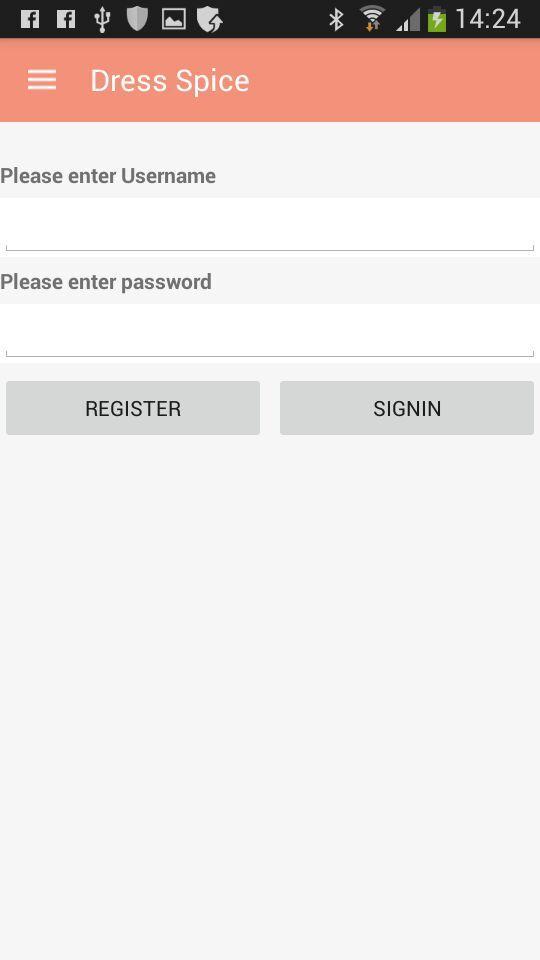Screen dimensions: 540x960
Task: Tap the mobile signal strength icon
Action: click(408, 21)
